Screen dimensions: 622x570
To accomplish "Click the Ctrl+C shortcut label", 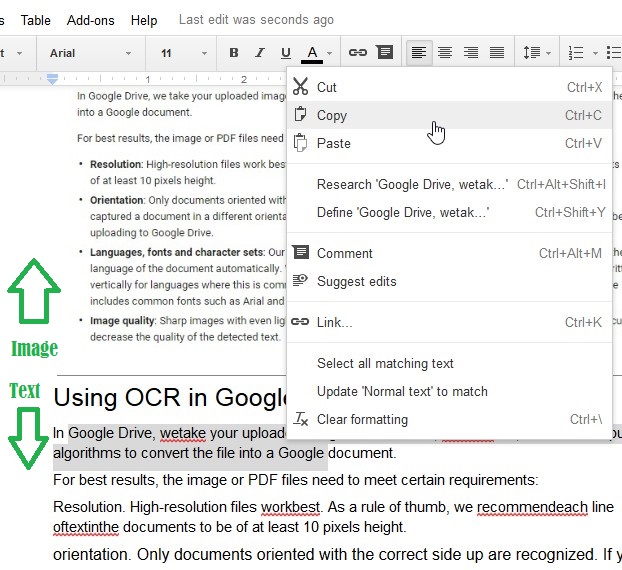I will point(583,115).
